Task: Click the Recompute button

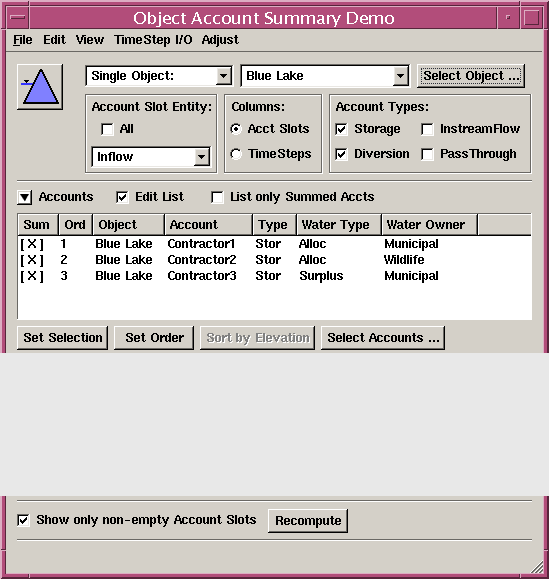Action: 308,521
